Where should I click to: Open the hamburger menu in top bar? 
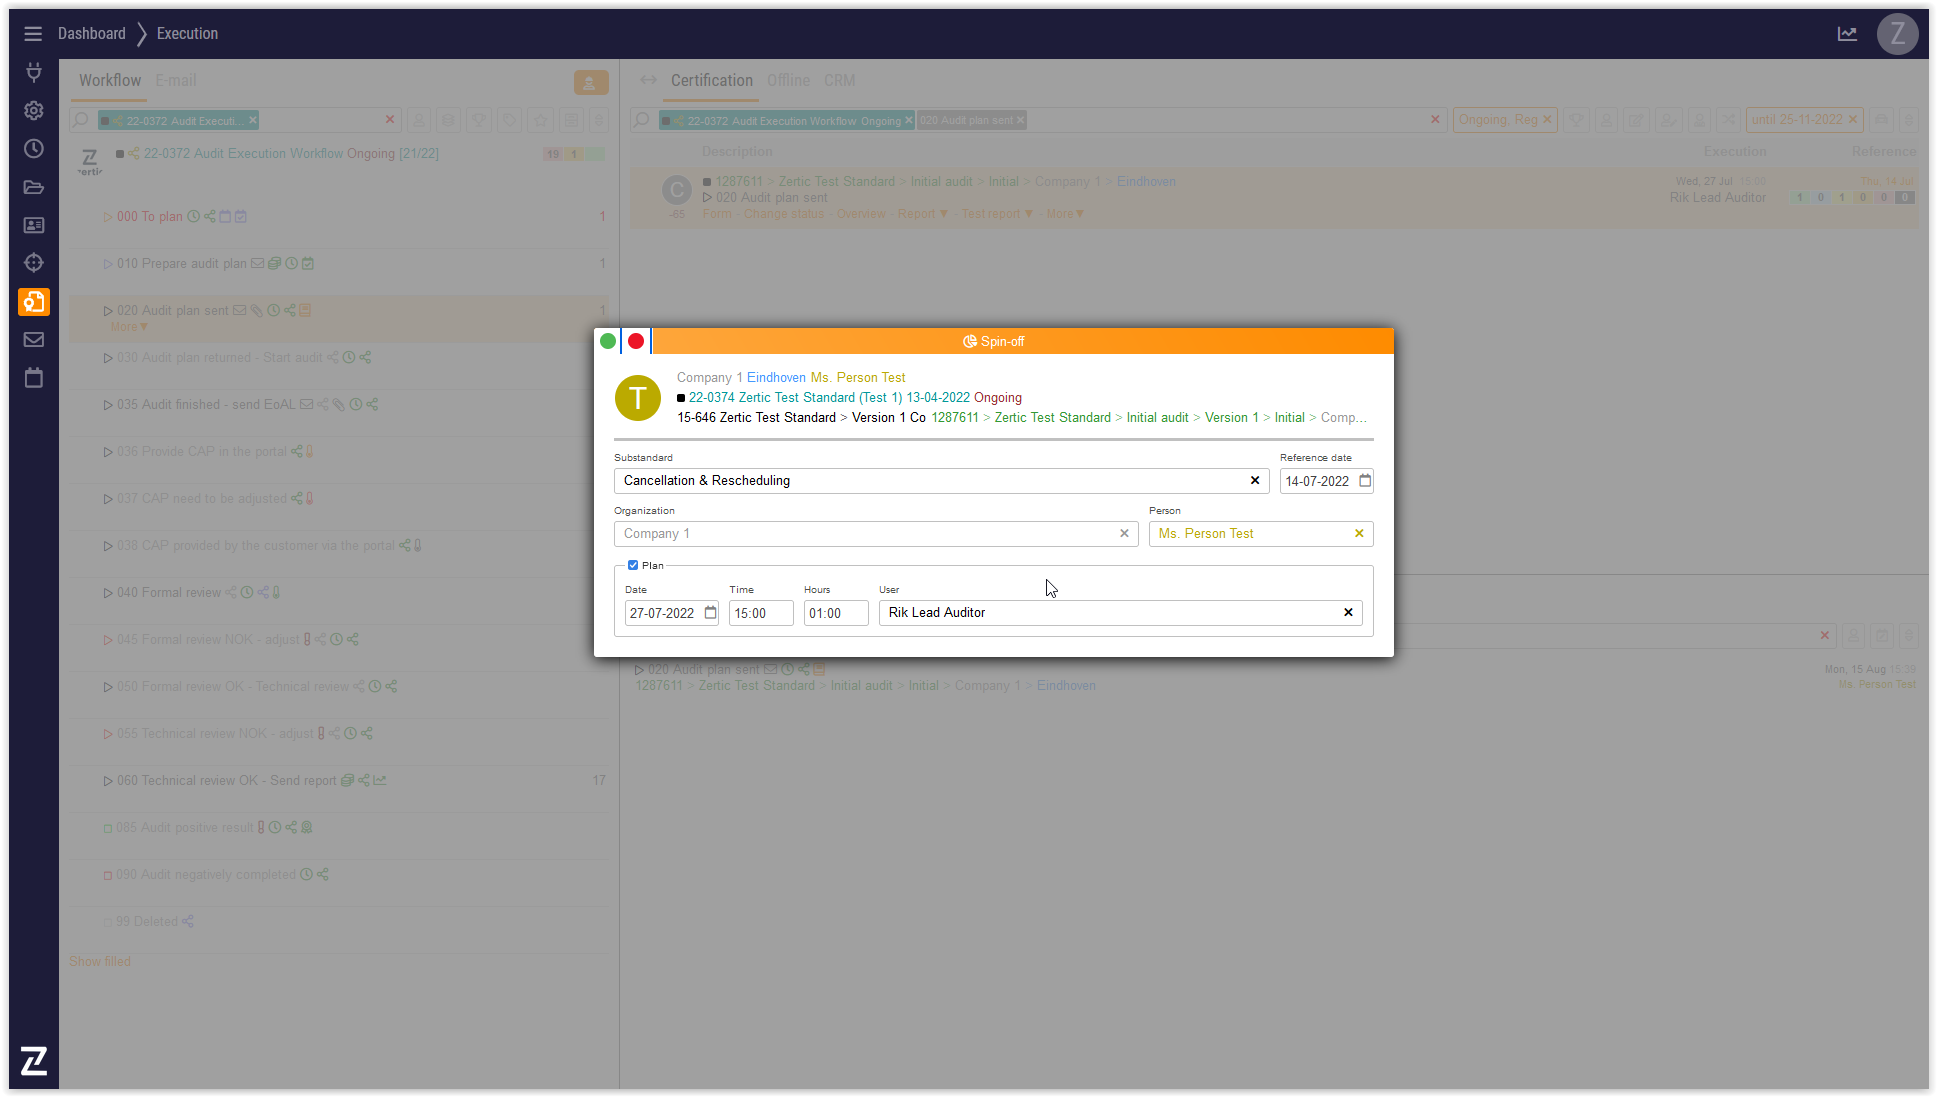33,34
